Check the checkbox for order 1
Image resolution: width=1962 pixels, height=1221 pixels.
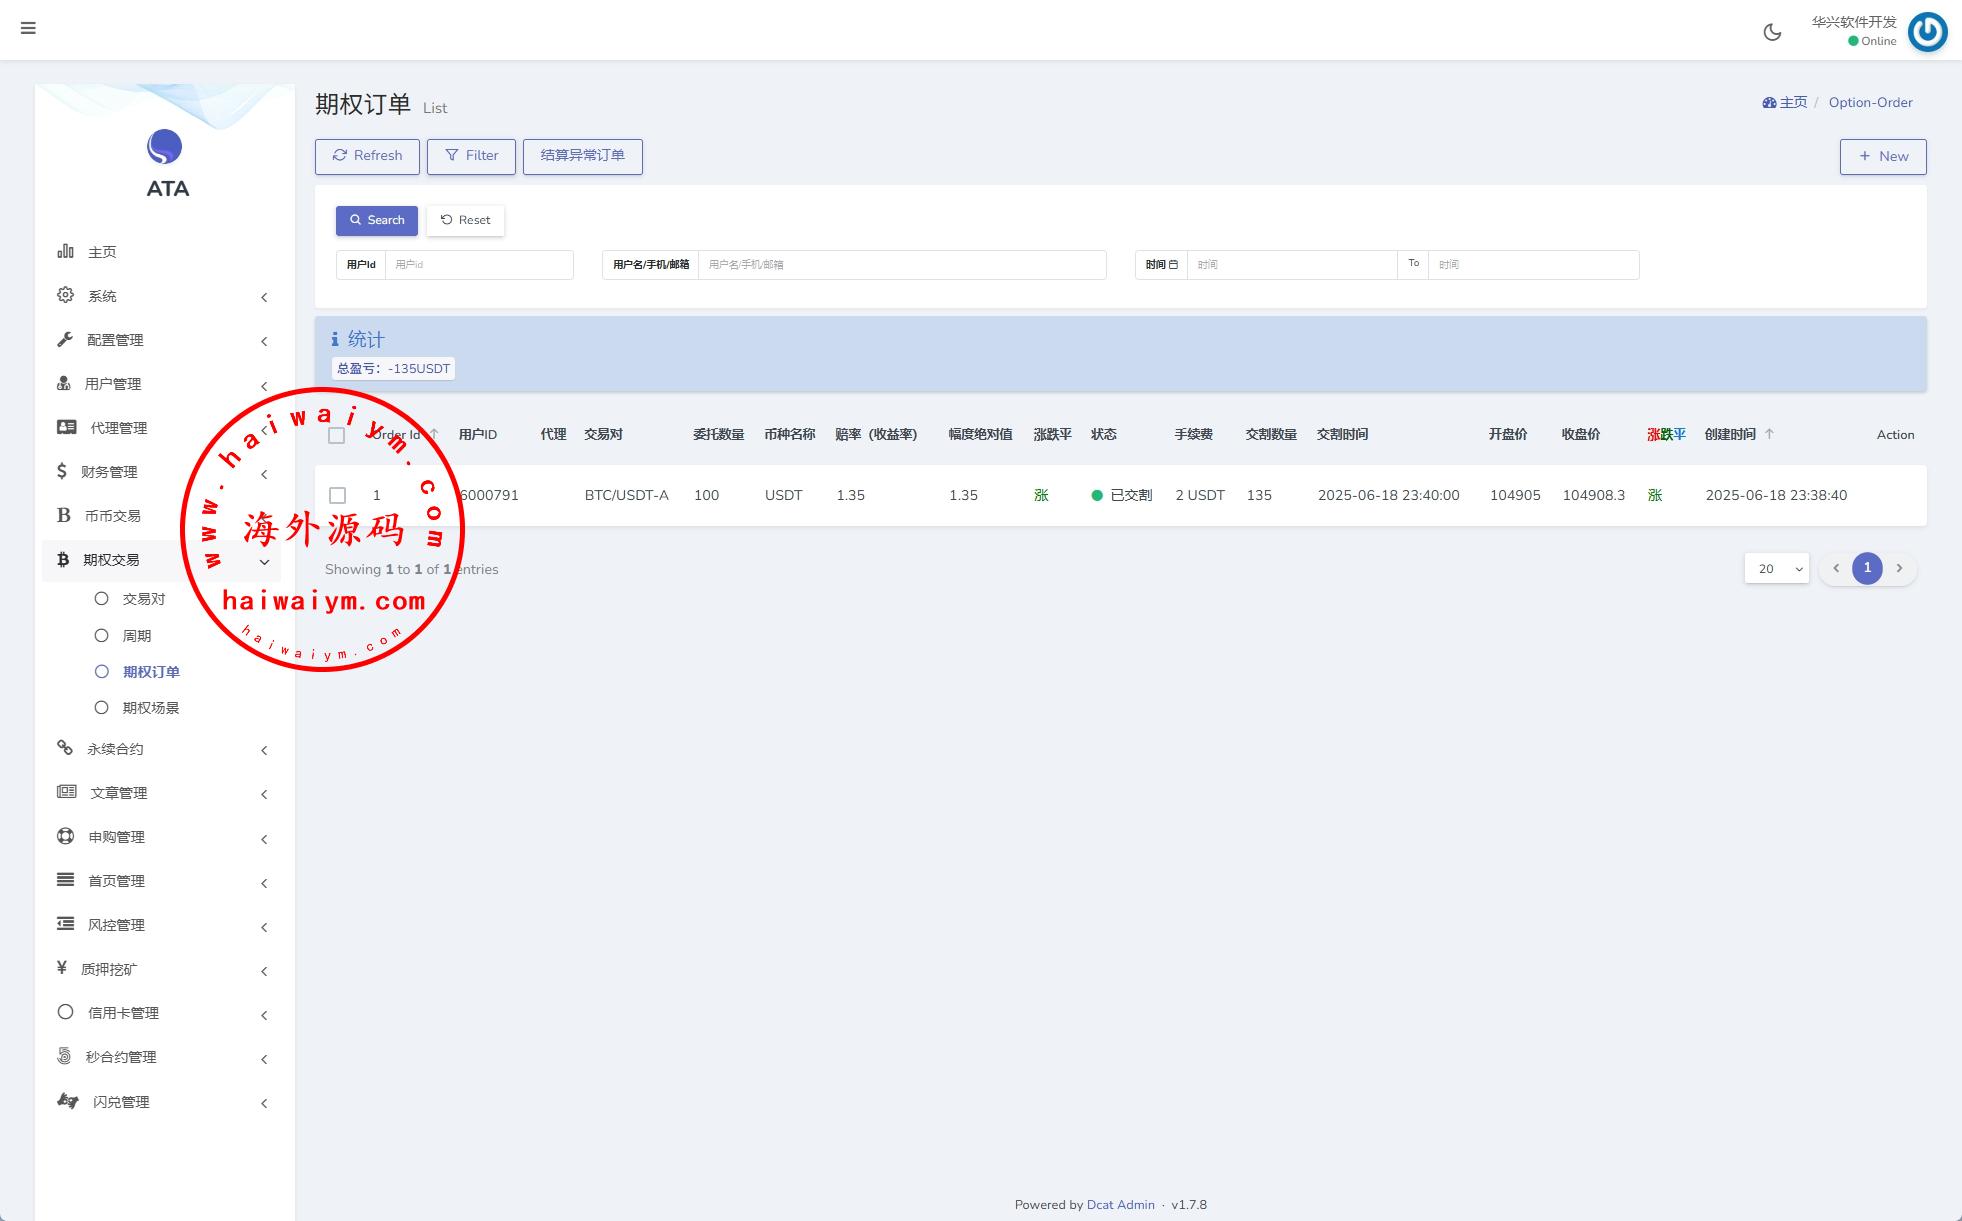[337, 495]
